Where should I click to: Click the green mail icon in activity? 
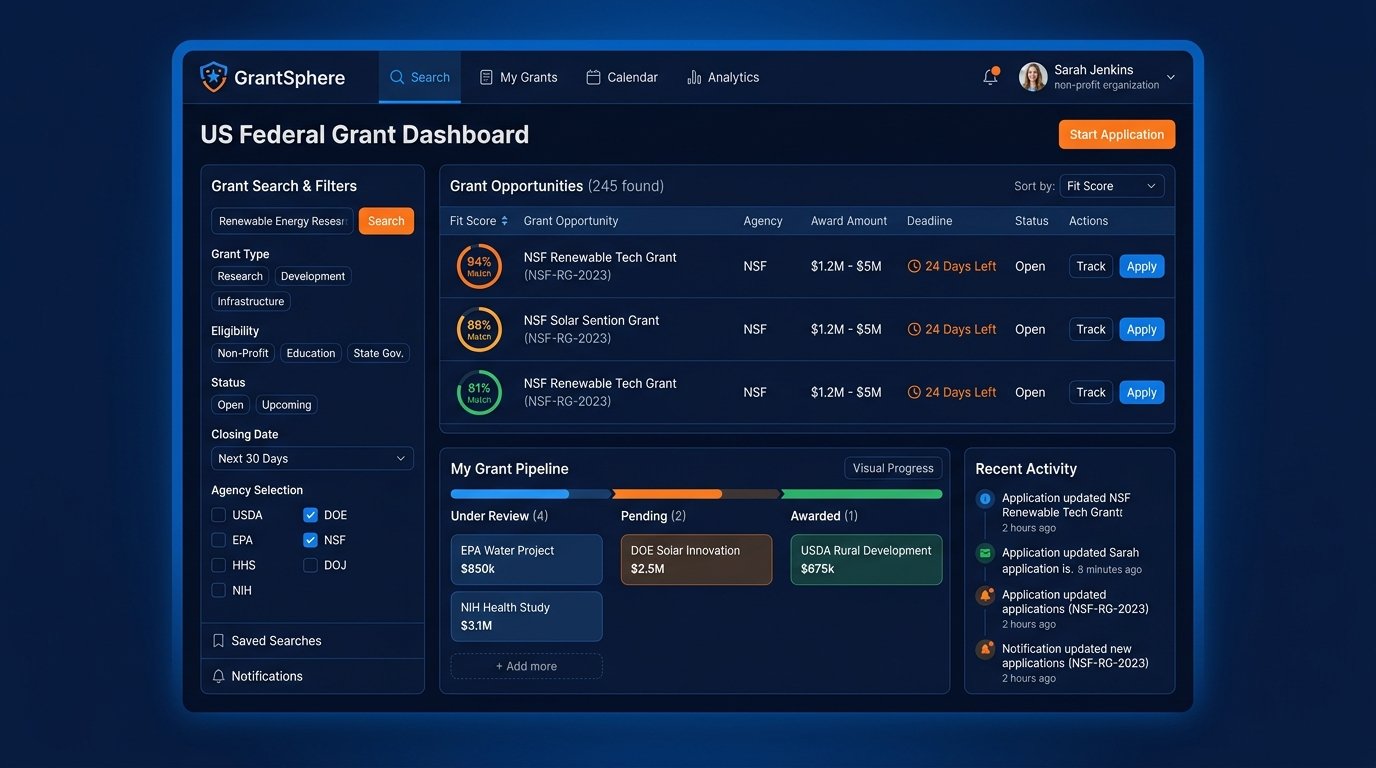pyautogui.click(x=985, y=553)
